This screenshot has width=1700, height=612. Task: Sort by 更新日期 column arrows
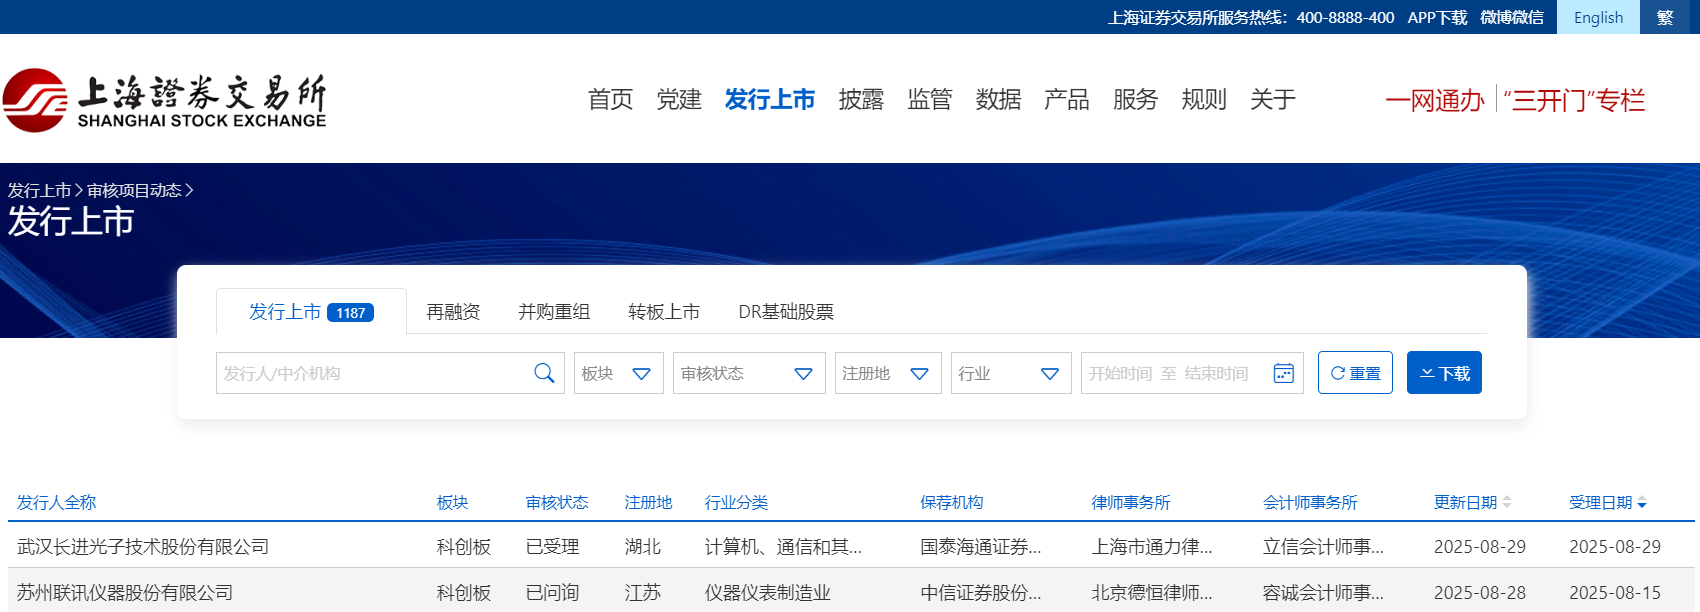[x=1507, y=502]
